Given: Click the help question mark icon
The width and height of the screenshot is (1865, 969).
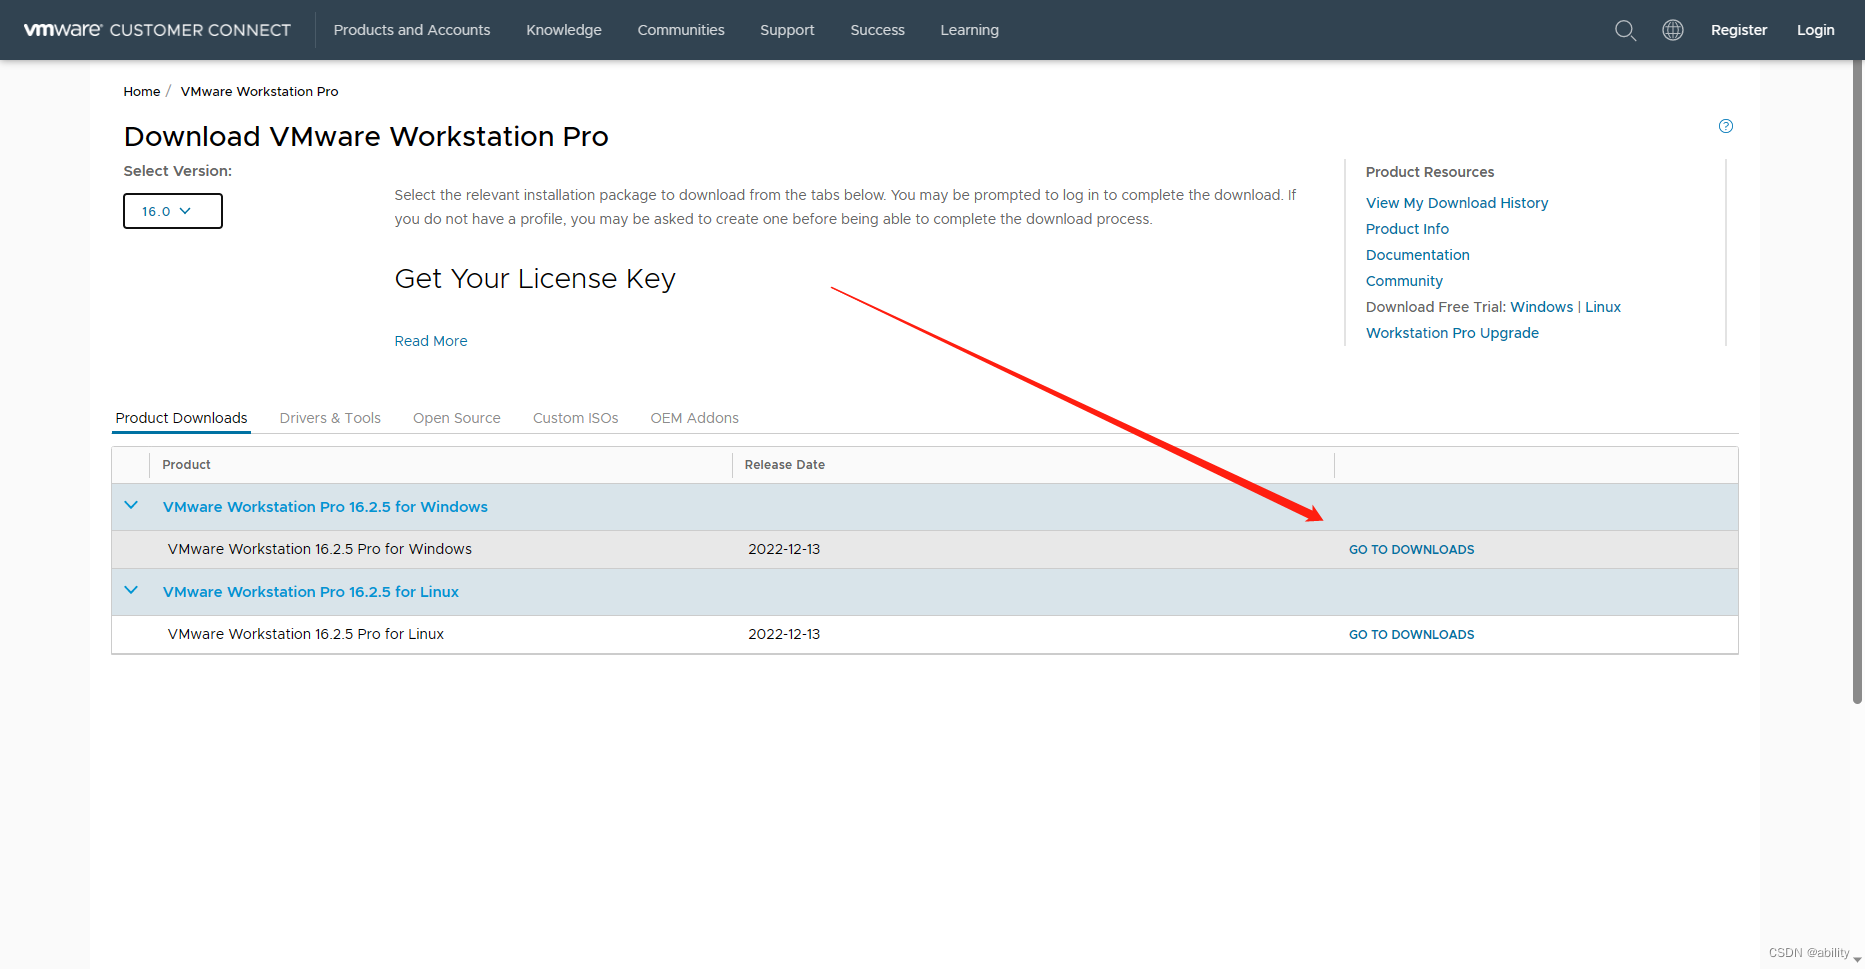Looking at the screenshot, I should coord(1726,126).
